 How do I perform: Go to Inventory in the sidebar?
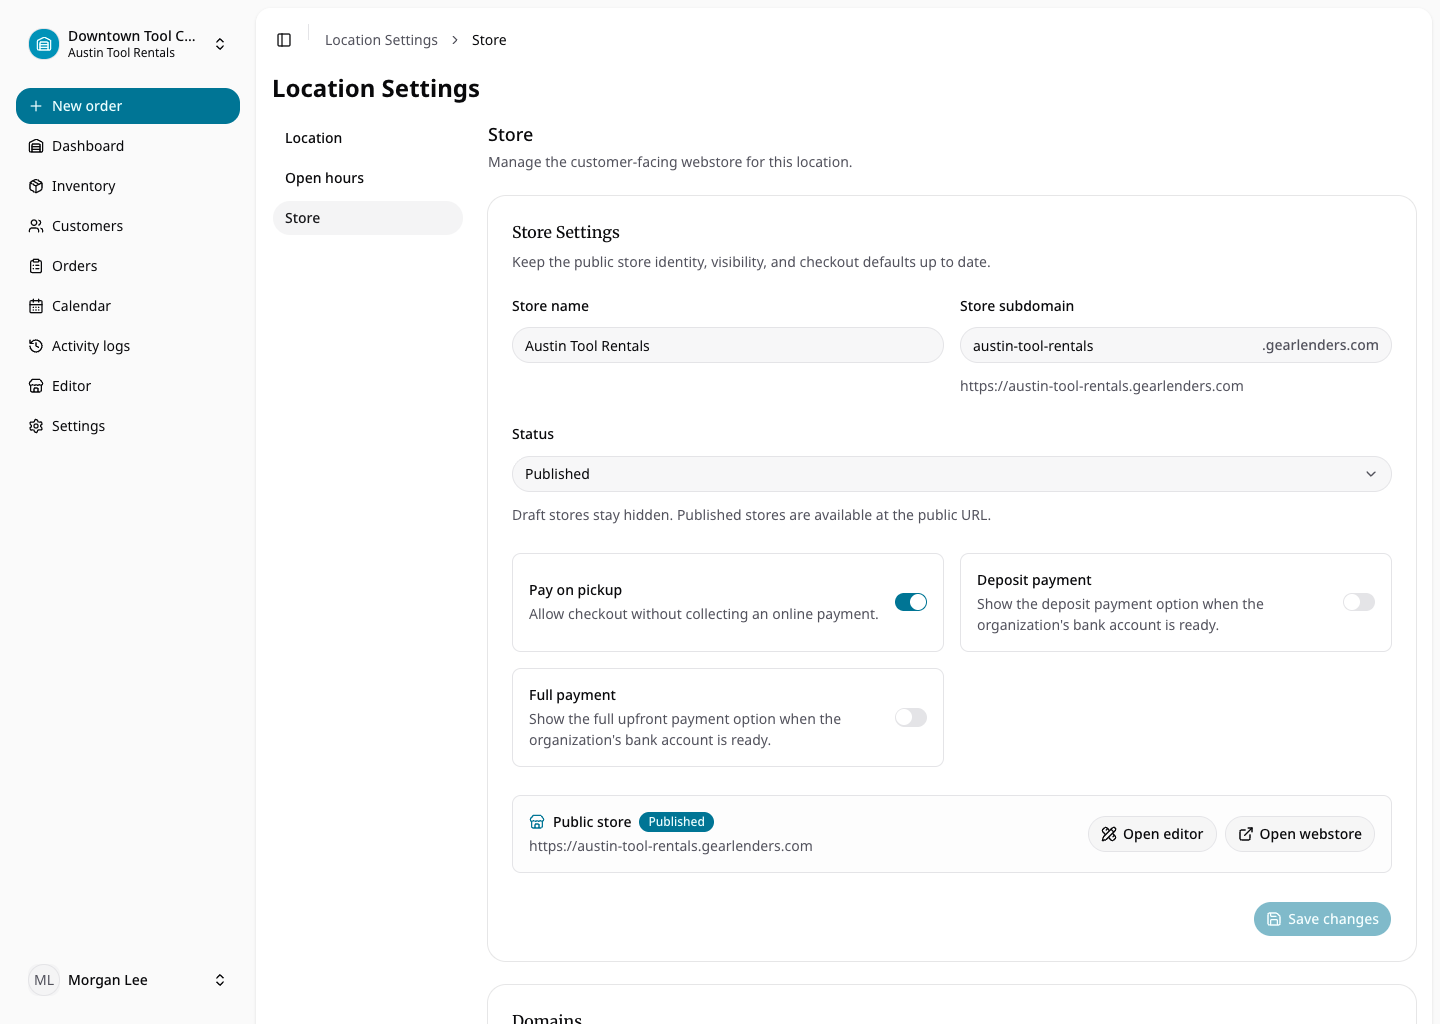pyautogui.click(x=128, y=186)
